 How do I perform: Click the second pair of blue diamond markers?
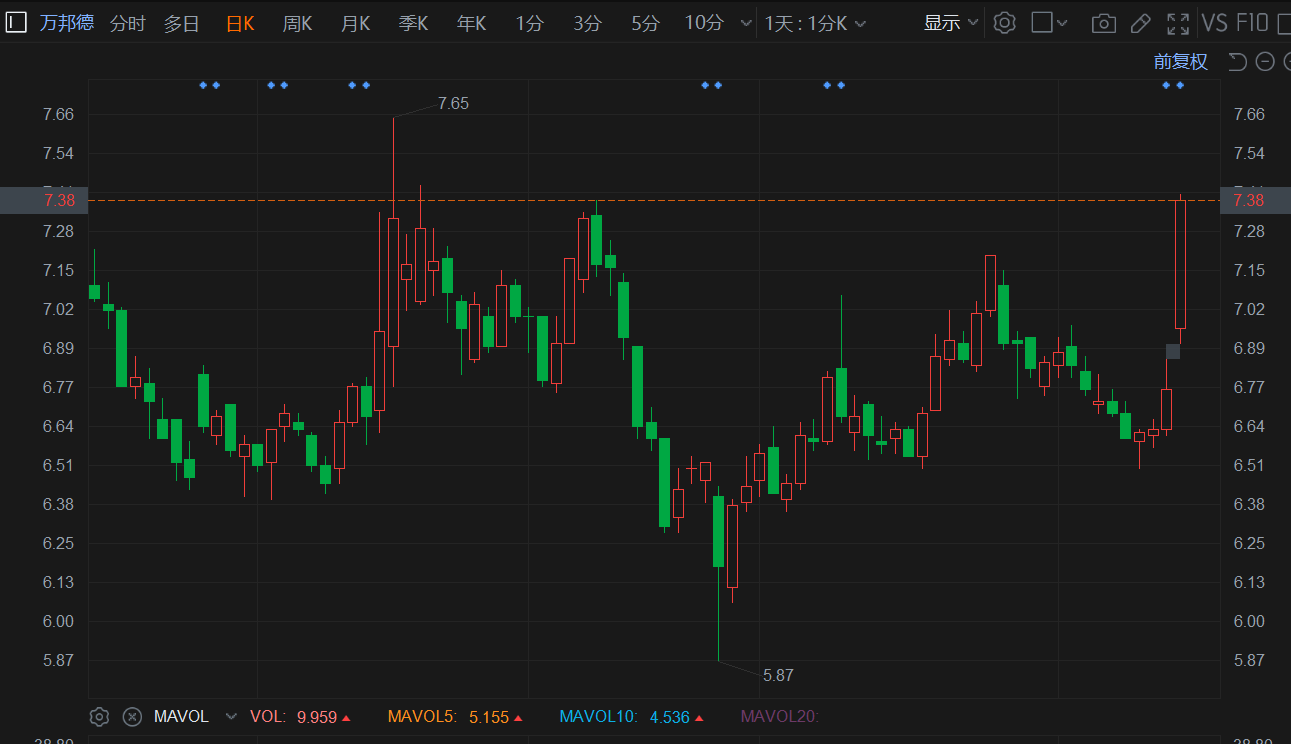[278, 85]
